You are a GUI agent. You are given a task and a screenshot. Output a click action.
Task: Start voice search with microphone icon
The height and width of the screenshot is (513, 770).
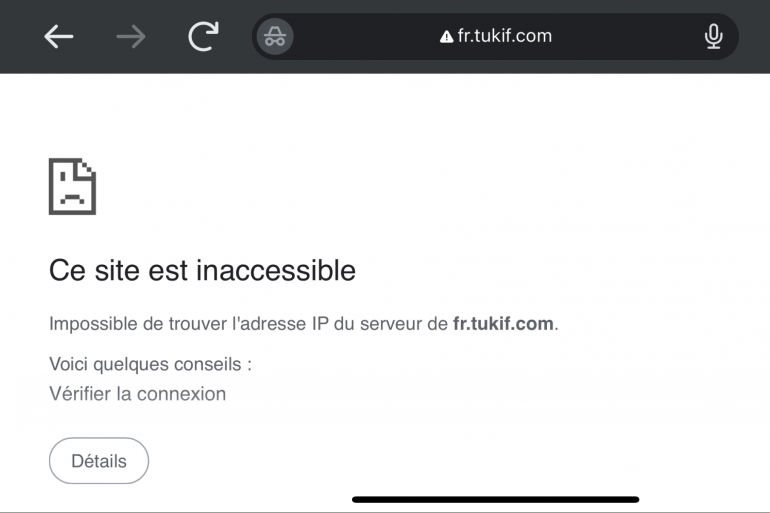[713, 36]
